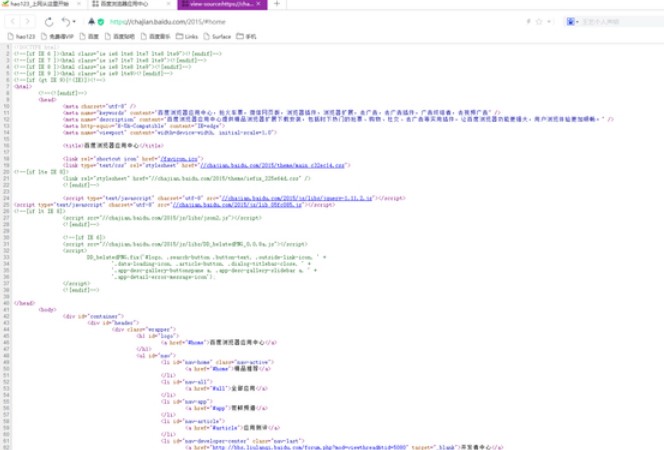Image resolution: width=664 pixels, height=450 pixels.
Task: Click the DD_belatedPNG.fix script line
Action: (x=207, y=257)
